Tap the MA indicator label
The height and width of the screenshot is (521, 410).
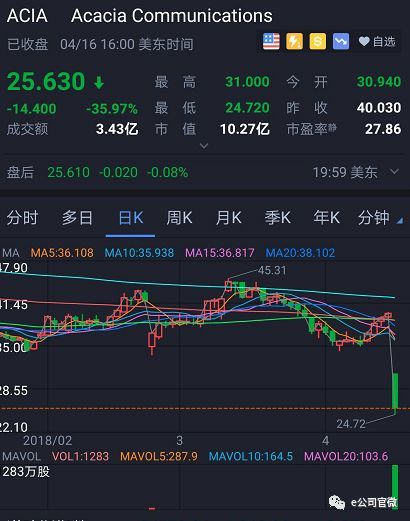click(x=10, y=253)
